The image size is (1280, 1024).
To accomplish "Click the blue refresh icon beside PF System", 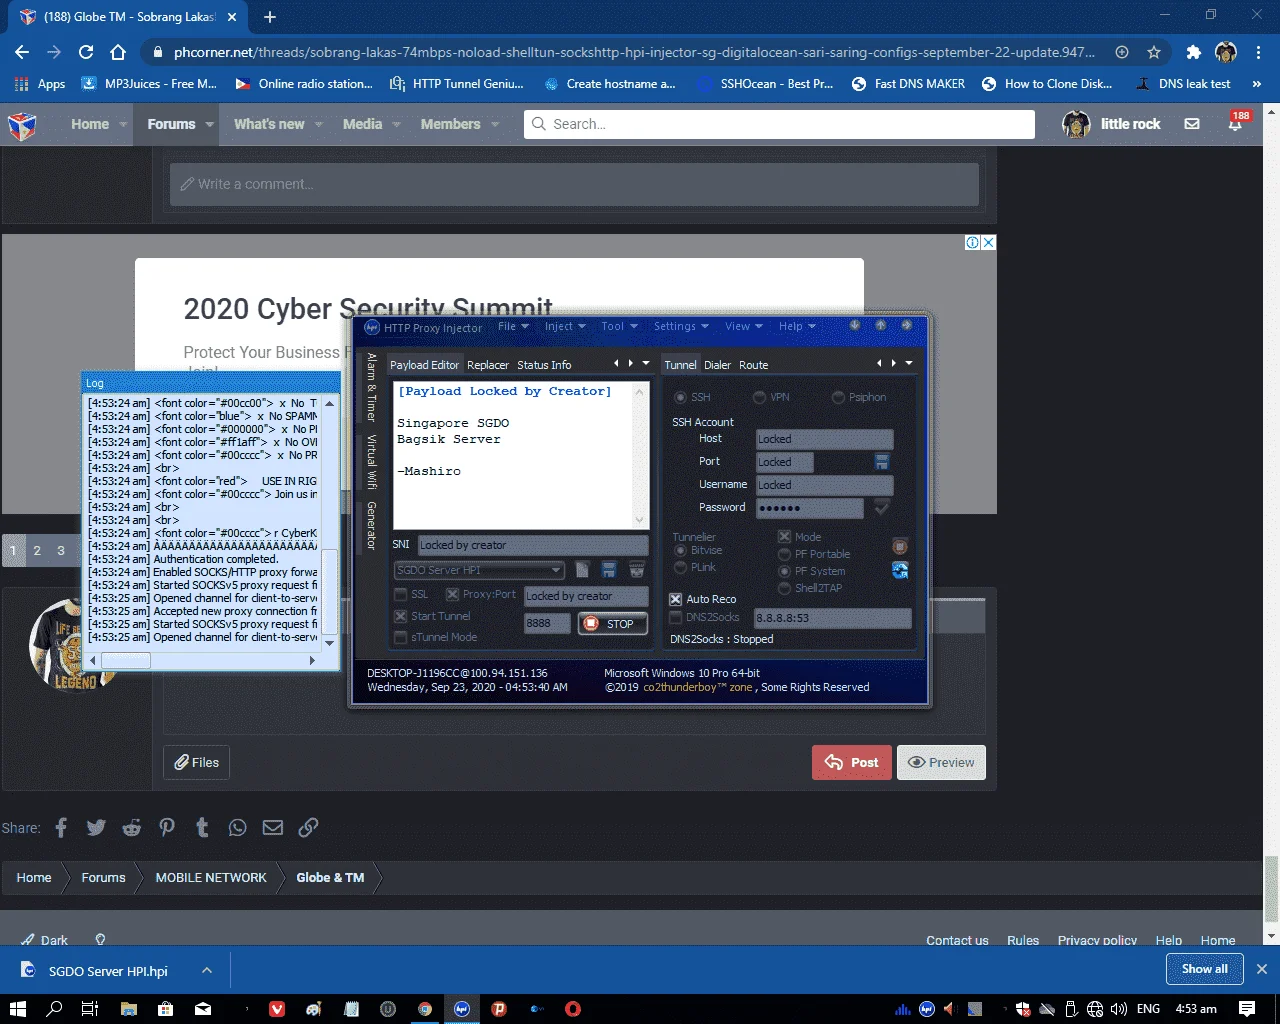I will click(900, 570).
